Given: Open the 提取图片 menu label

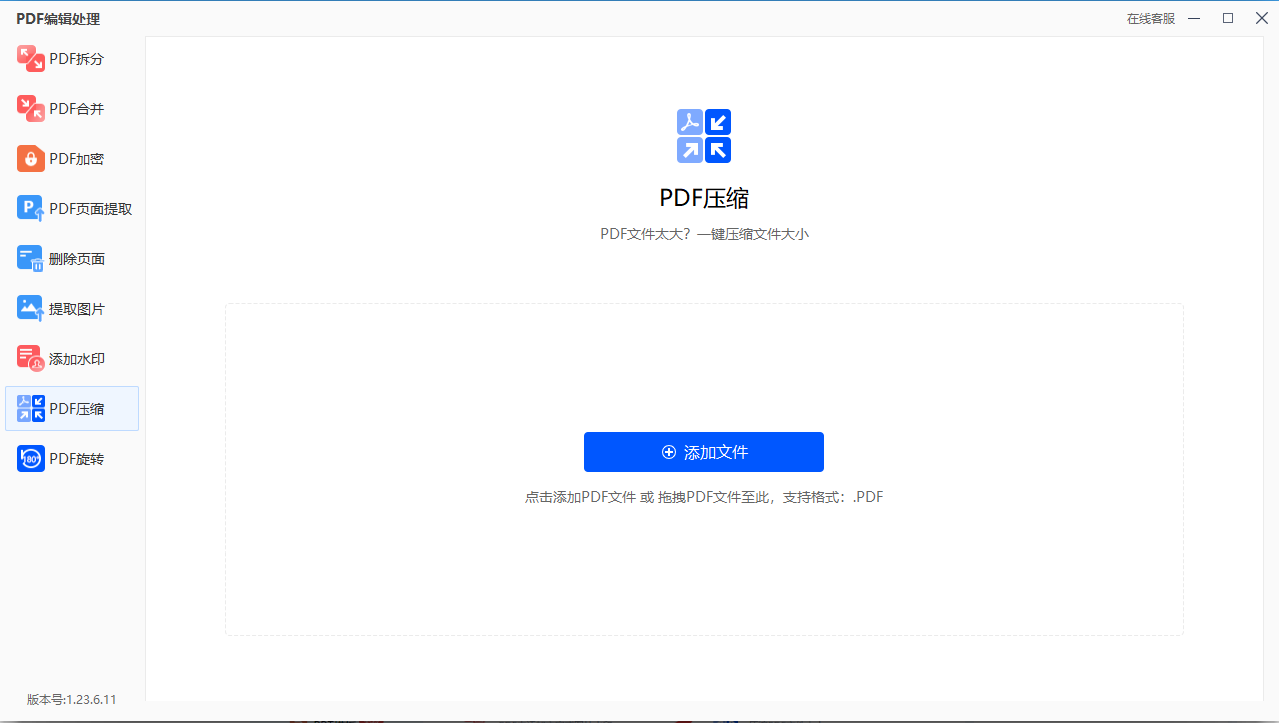Looking at the screenshot, I should pos(77,309).
